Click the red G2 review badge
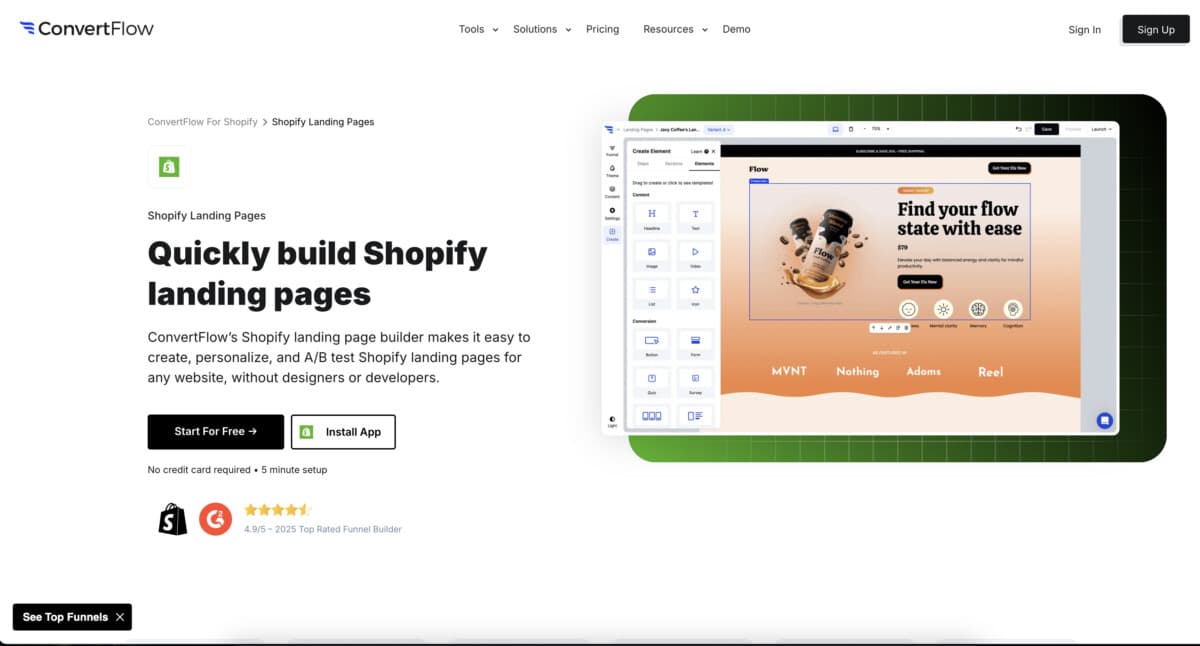This screenshot has height=646, width=1200. click(x=215, y=519)
